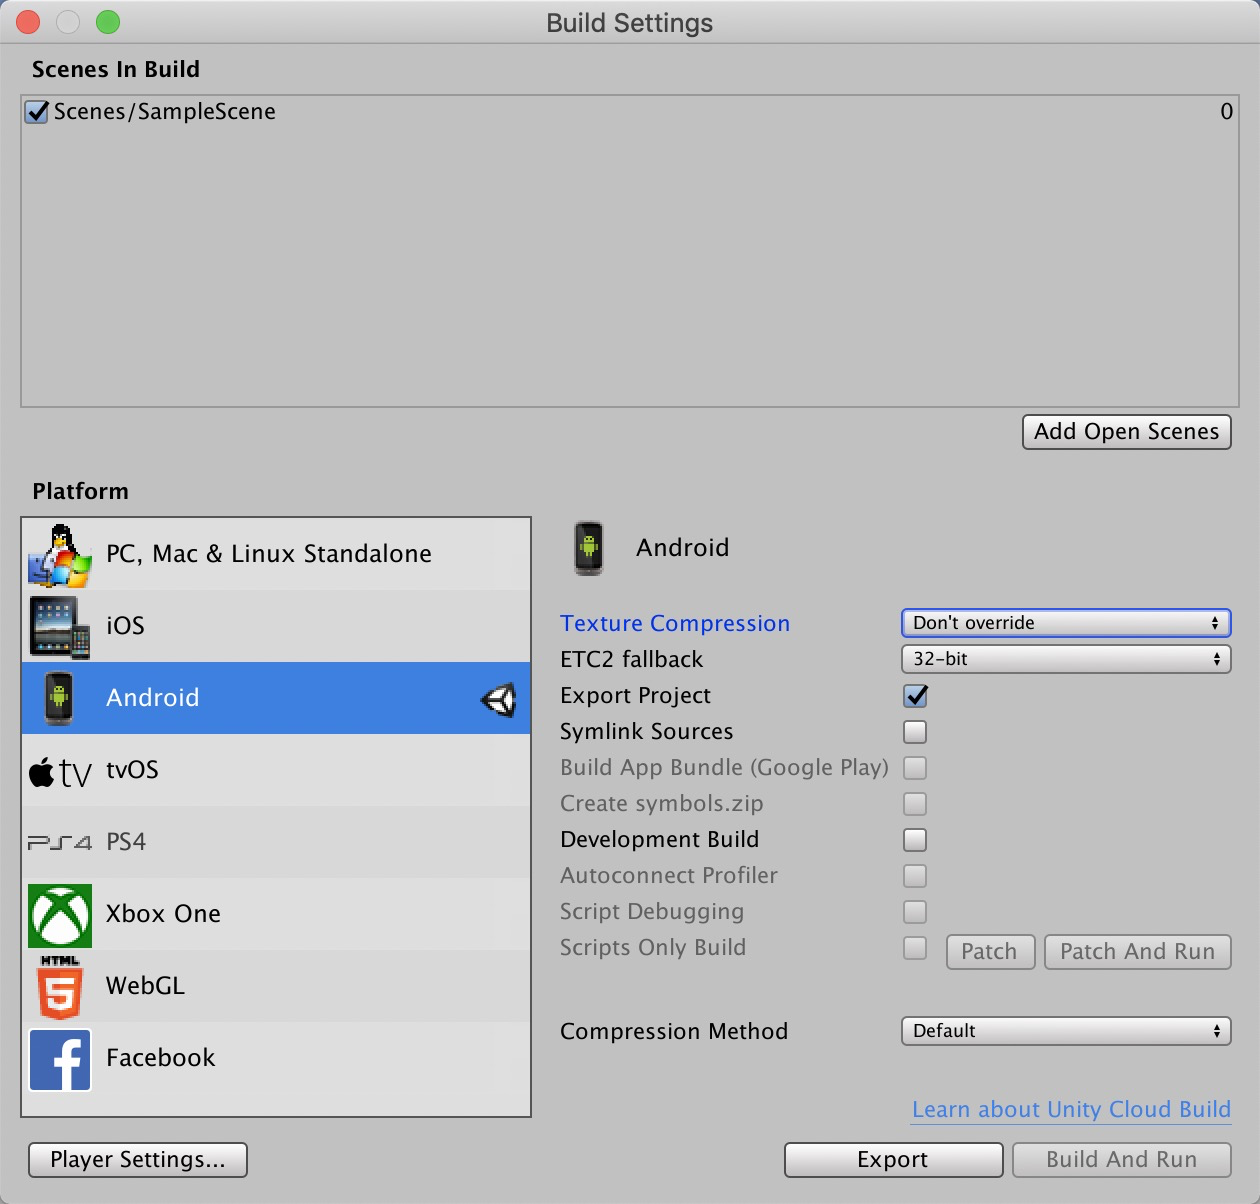
Task: Uncheck the Scenes/SampleScene checkbox
Action: 37,112
